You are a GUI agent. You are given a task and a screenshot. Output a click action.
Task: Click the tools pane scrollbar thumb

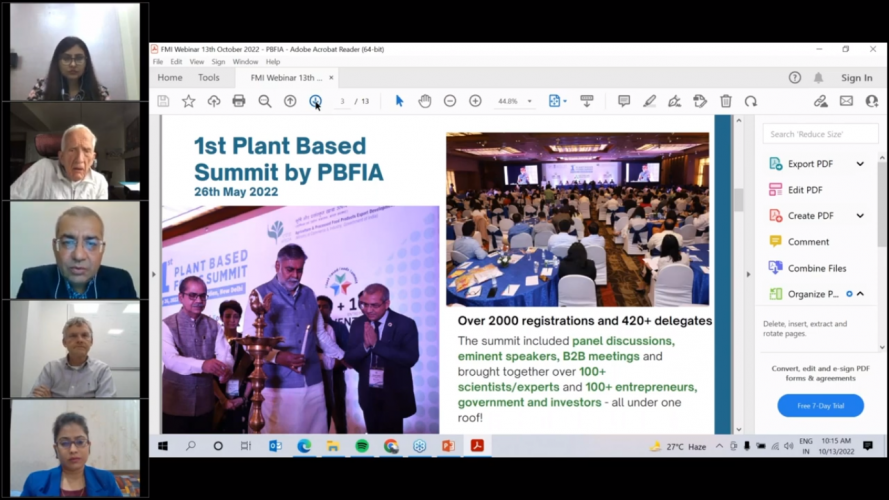pyautogui.click(x=882, y=204)
